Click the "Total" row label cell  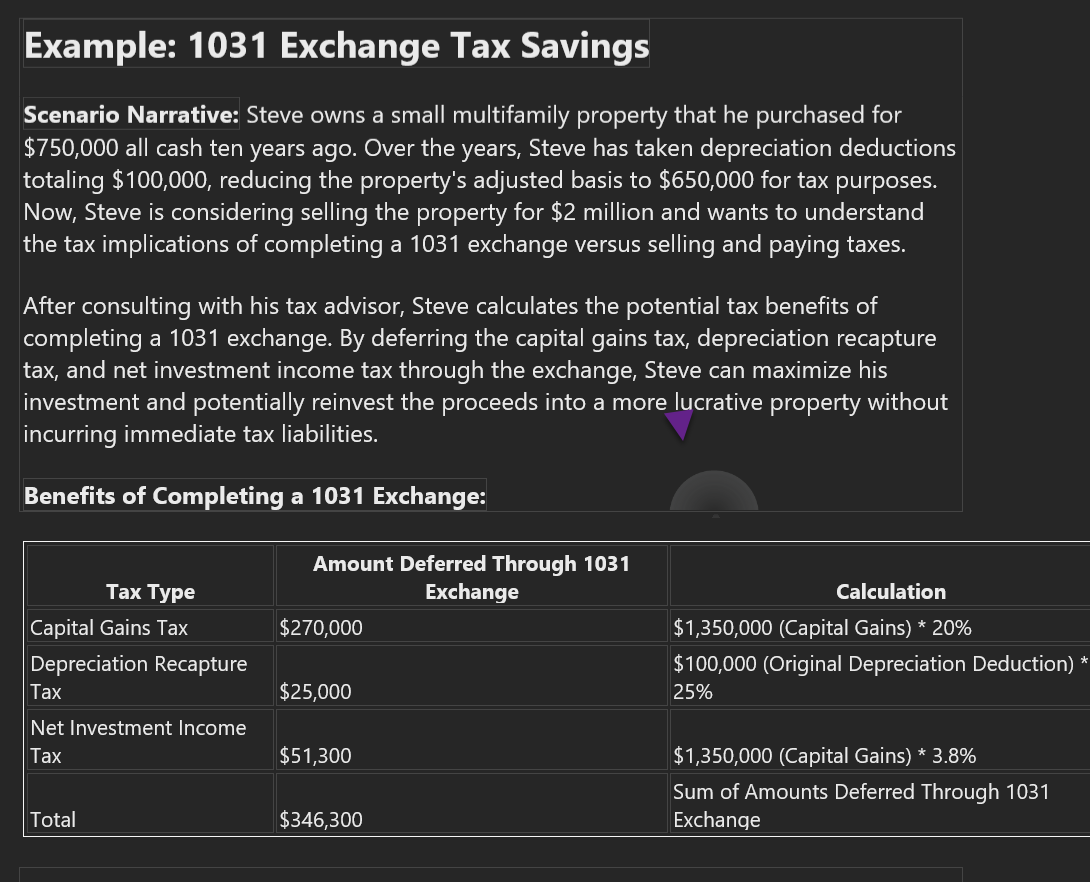(53, 820)
